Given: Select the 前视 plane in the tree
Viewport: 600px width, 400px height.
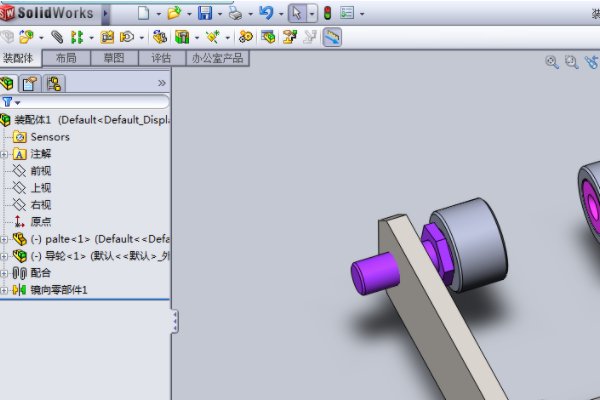Looking at the screenshot, I should coord(41,171).
